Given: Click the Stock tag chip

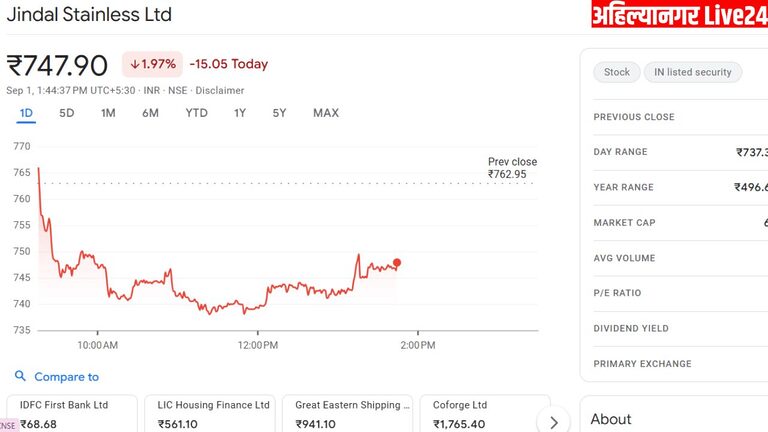Looking at the screenshot, I should point(617,72).
